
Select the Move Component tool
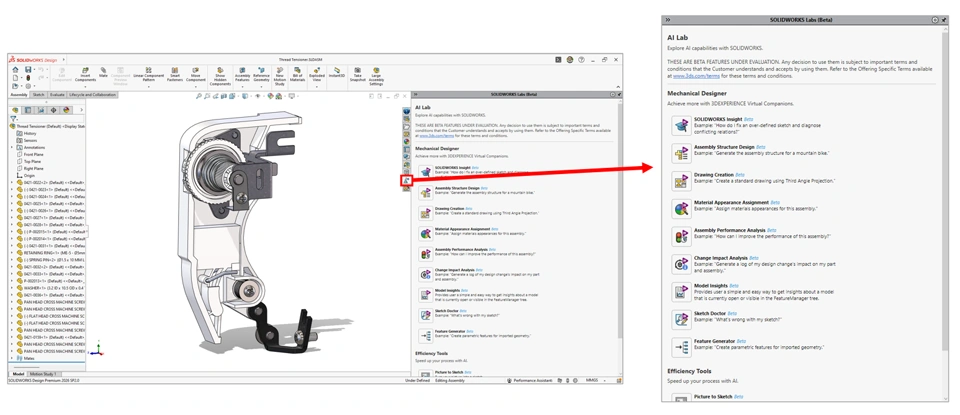195,73
